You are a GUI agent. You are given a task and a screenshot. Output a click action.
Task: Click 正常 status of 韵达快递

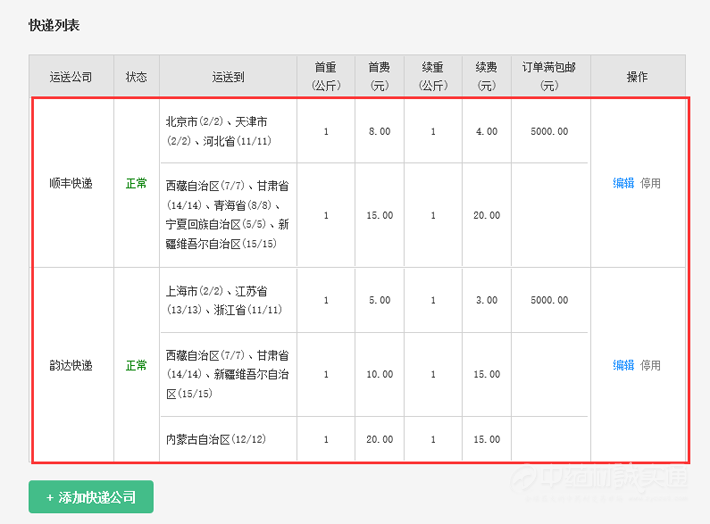136,365
